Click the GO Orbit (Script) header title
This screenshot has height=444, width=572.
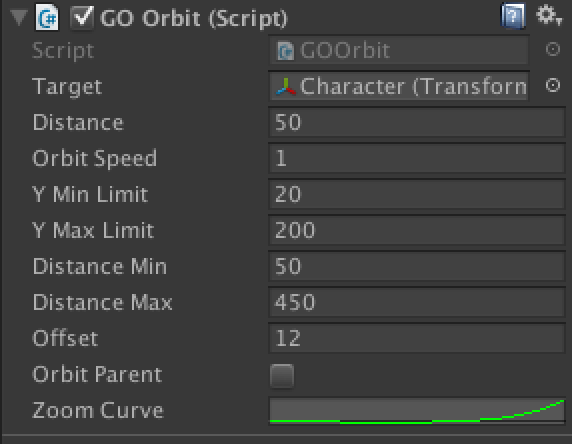point(194,18)
